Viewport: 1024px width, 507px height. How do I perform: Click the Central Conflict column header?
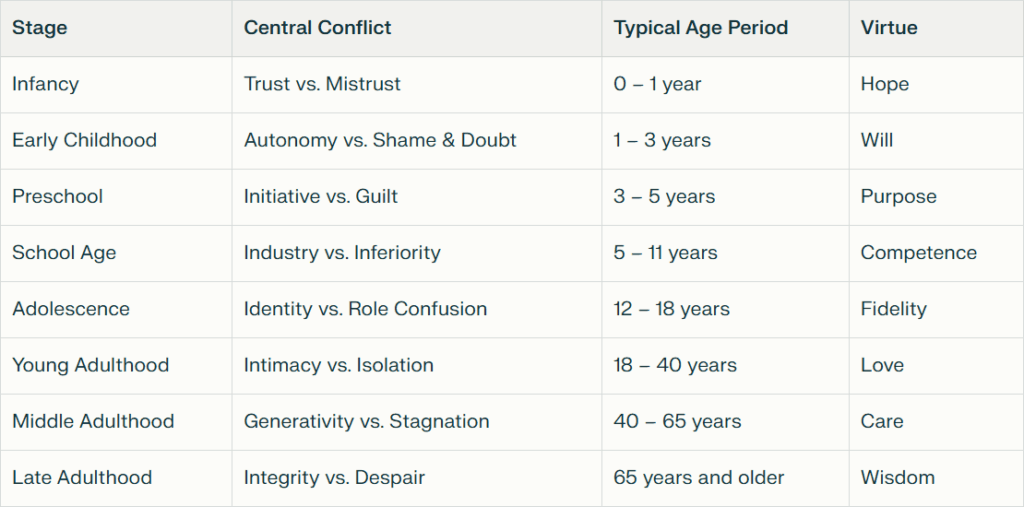click(318, 28)
